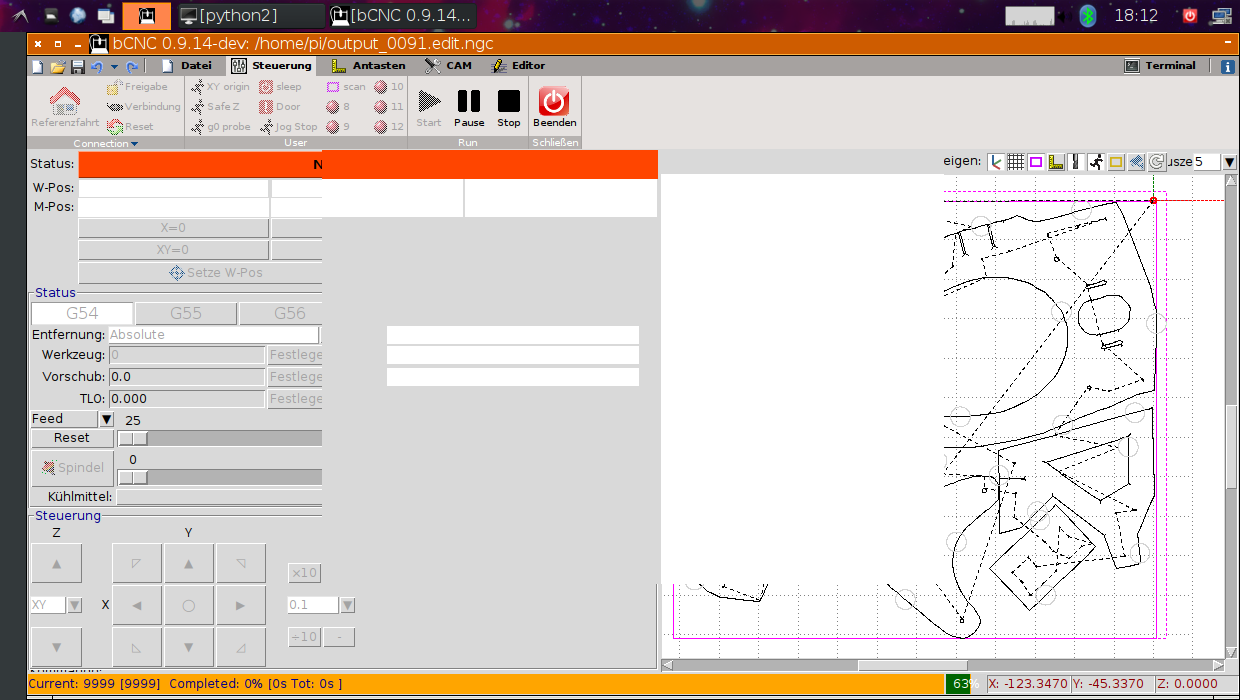1240x700 pixels.
Task: Toggle the yellow ruler probe icon
Action: [x=1056, y=162]
